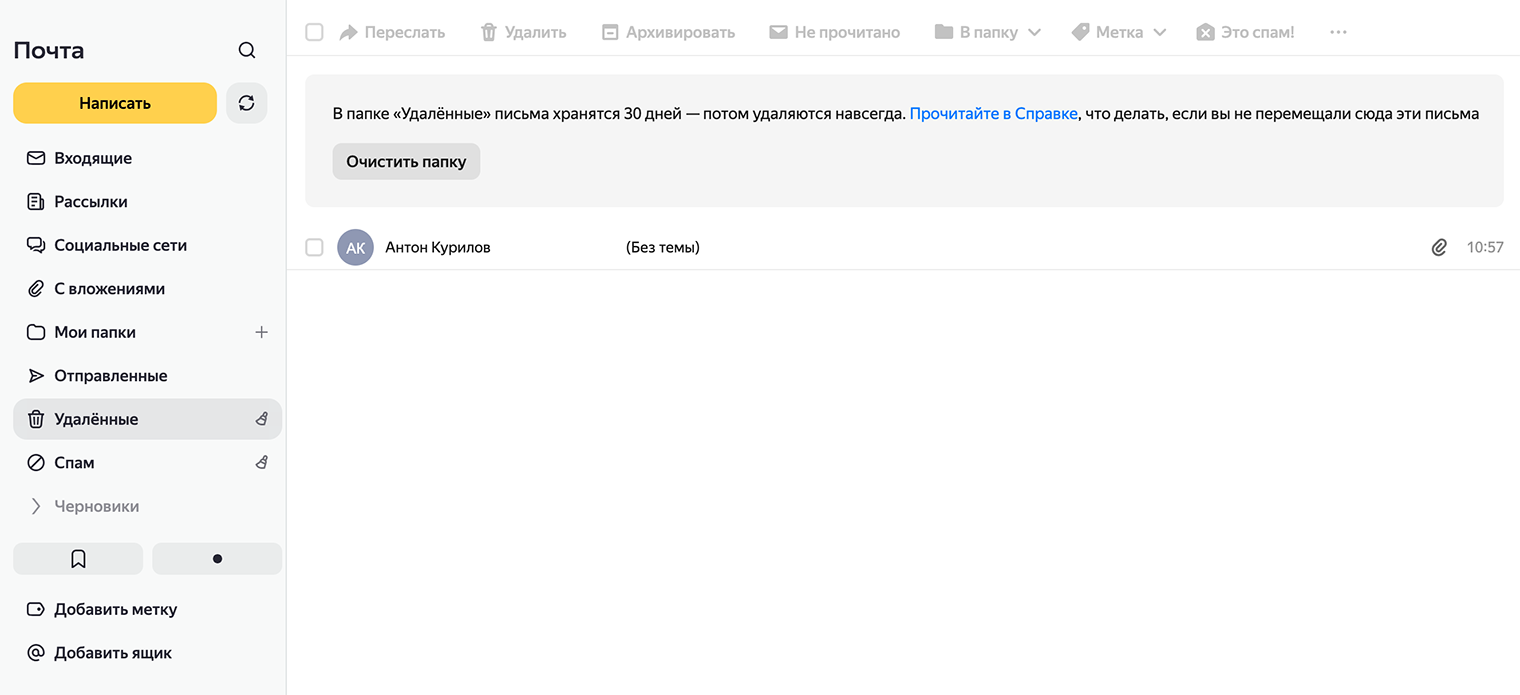The image size is (1520, 695).
Task: Open the Метка dropdown
Action: pyautogui.click(x=1119, y=32)
